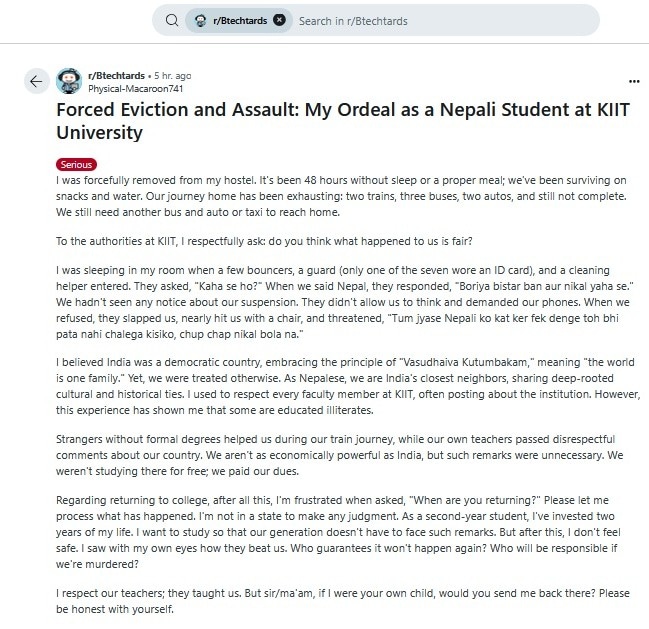Click the line "To the authorities at KIIT"
This screenshot has width=649, height=629.
pos(284,241)
